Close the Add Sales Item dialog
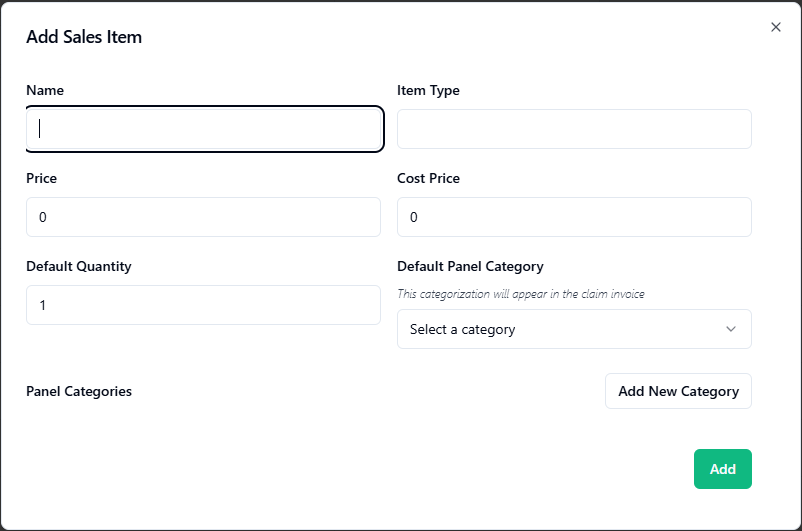The image size is (802, 531). [776, 27]
